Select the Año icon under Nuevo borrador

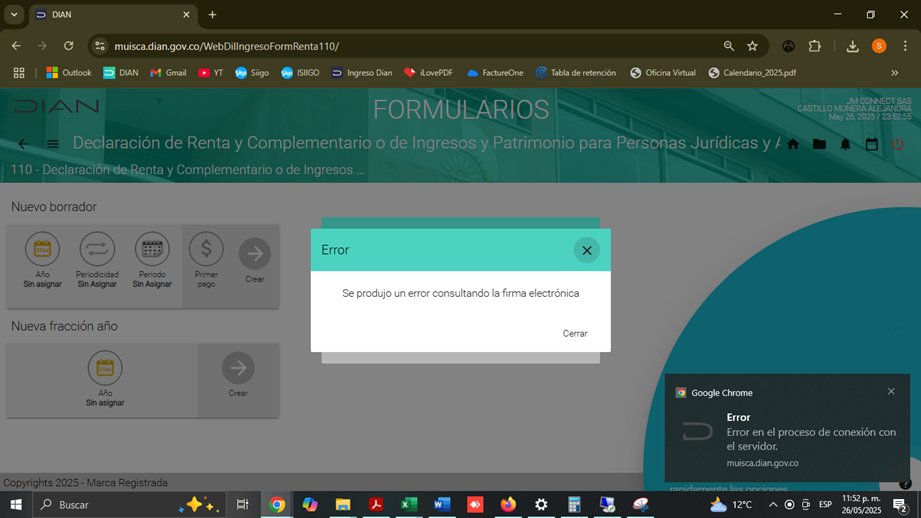42,249
